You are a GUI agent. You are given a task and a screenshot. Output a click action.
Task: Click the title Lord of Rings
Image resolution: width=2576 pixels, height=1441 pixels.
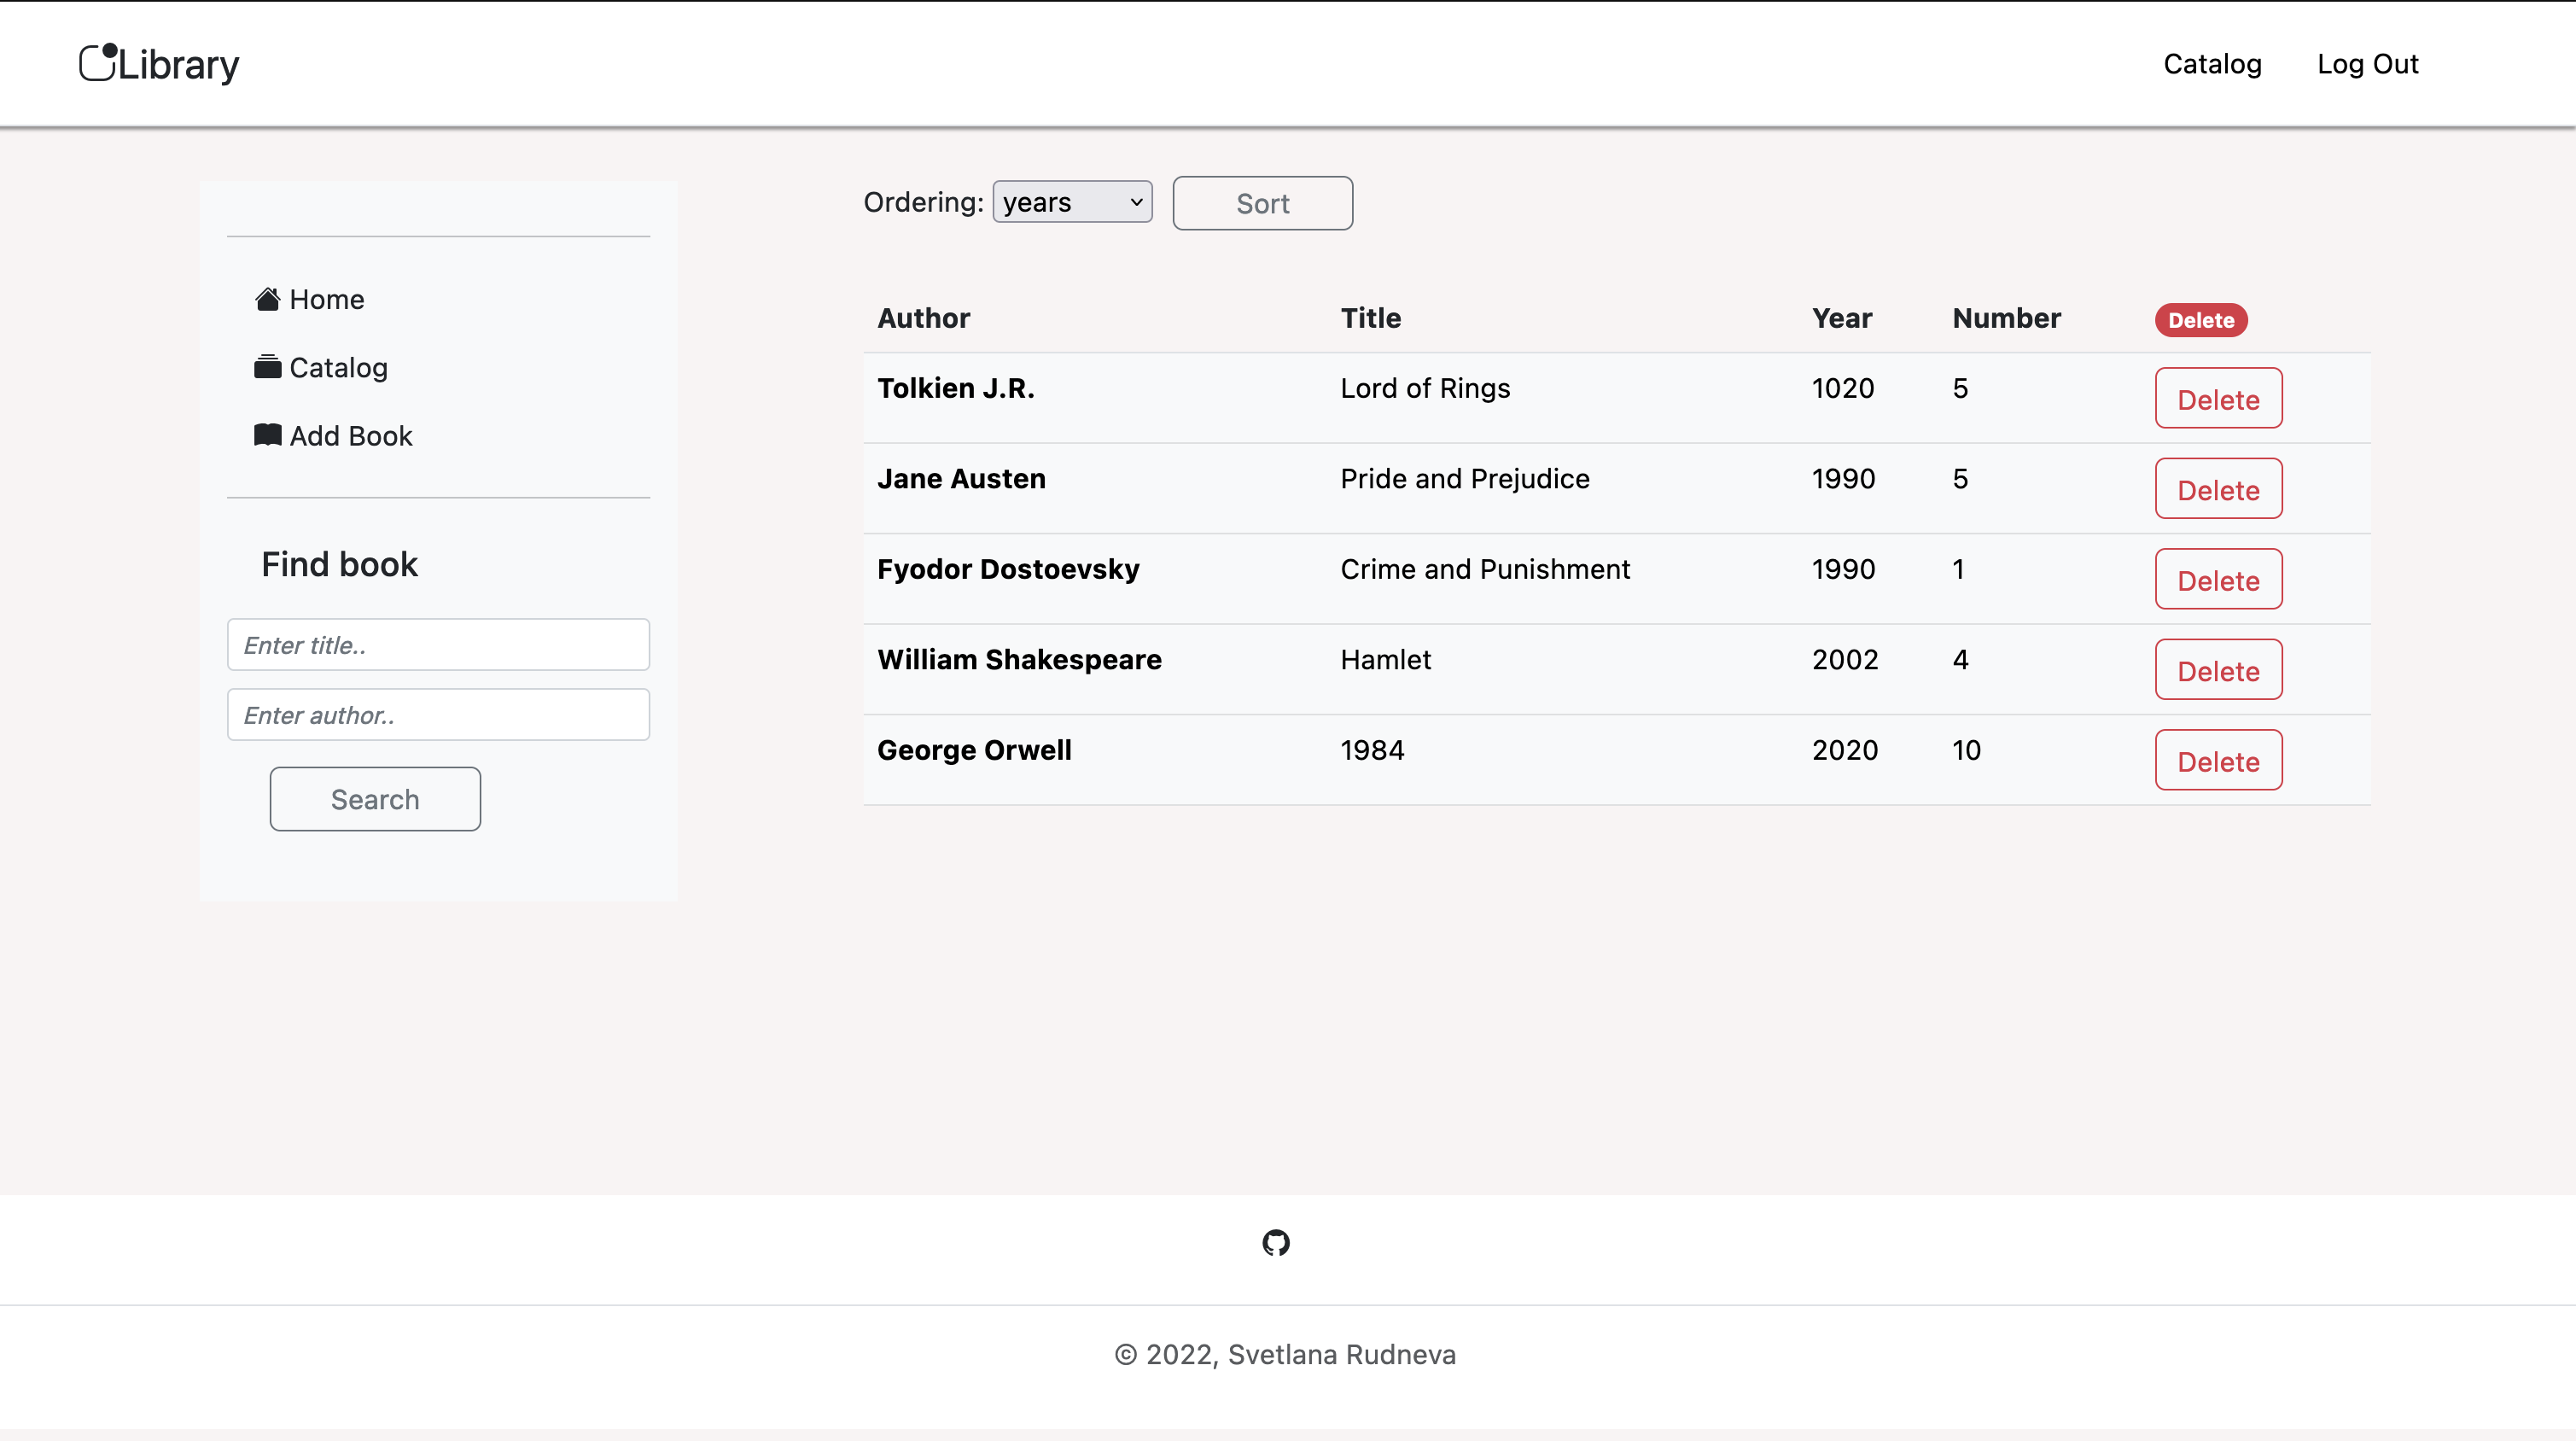tap(1425, 388)
